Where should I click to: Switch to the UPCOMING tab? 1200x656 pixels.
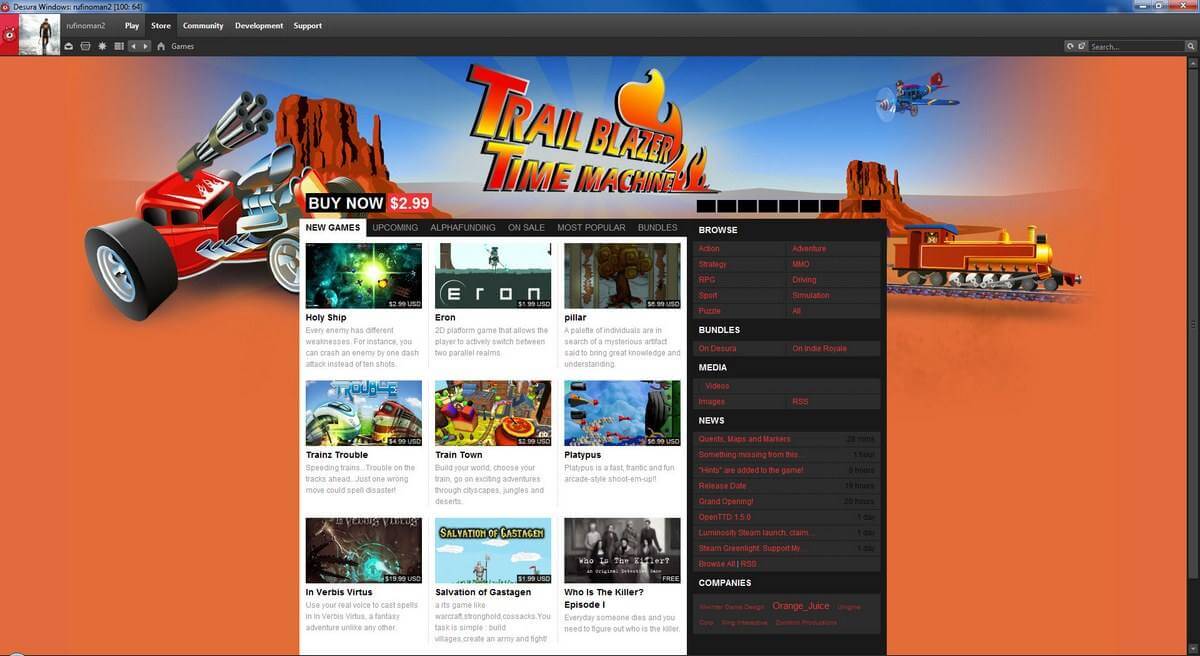395,228
